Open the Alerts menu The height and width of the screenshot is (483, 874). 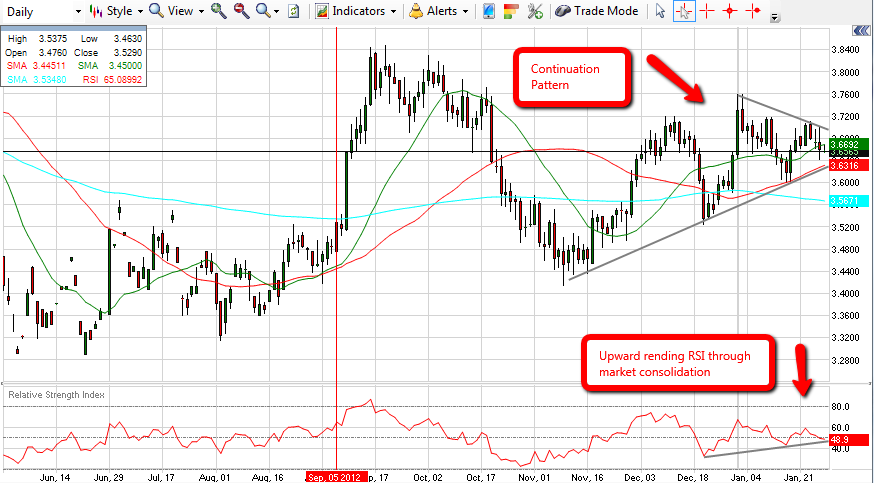tap(440, 12)
